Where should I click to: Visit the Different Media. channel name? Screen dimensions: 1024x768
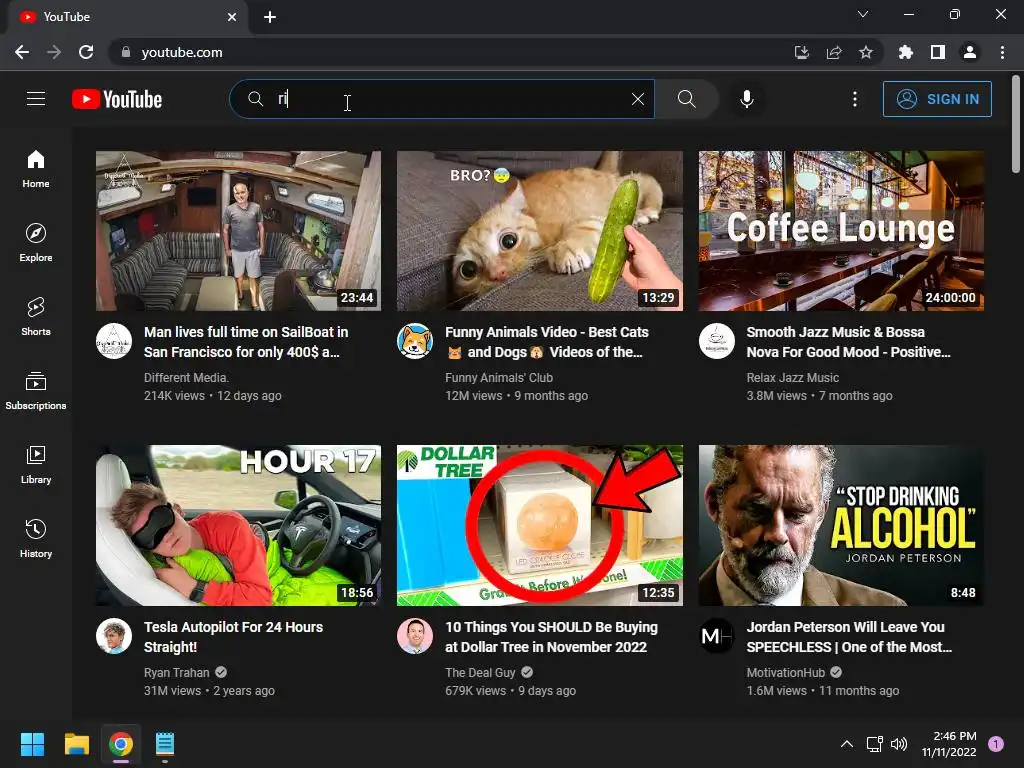coord(186,377)
